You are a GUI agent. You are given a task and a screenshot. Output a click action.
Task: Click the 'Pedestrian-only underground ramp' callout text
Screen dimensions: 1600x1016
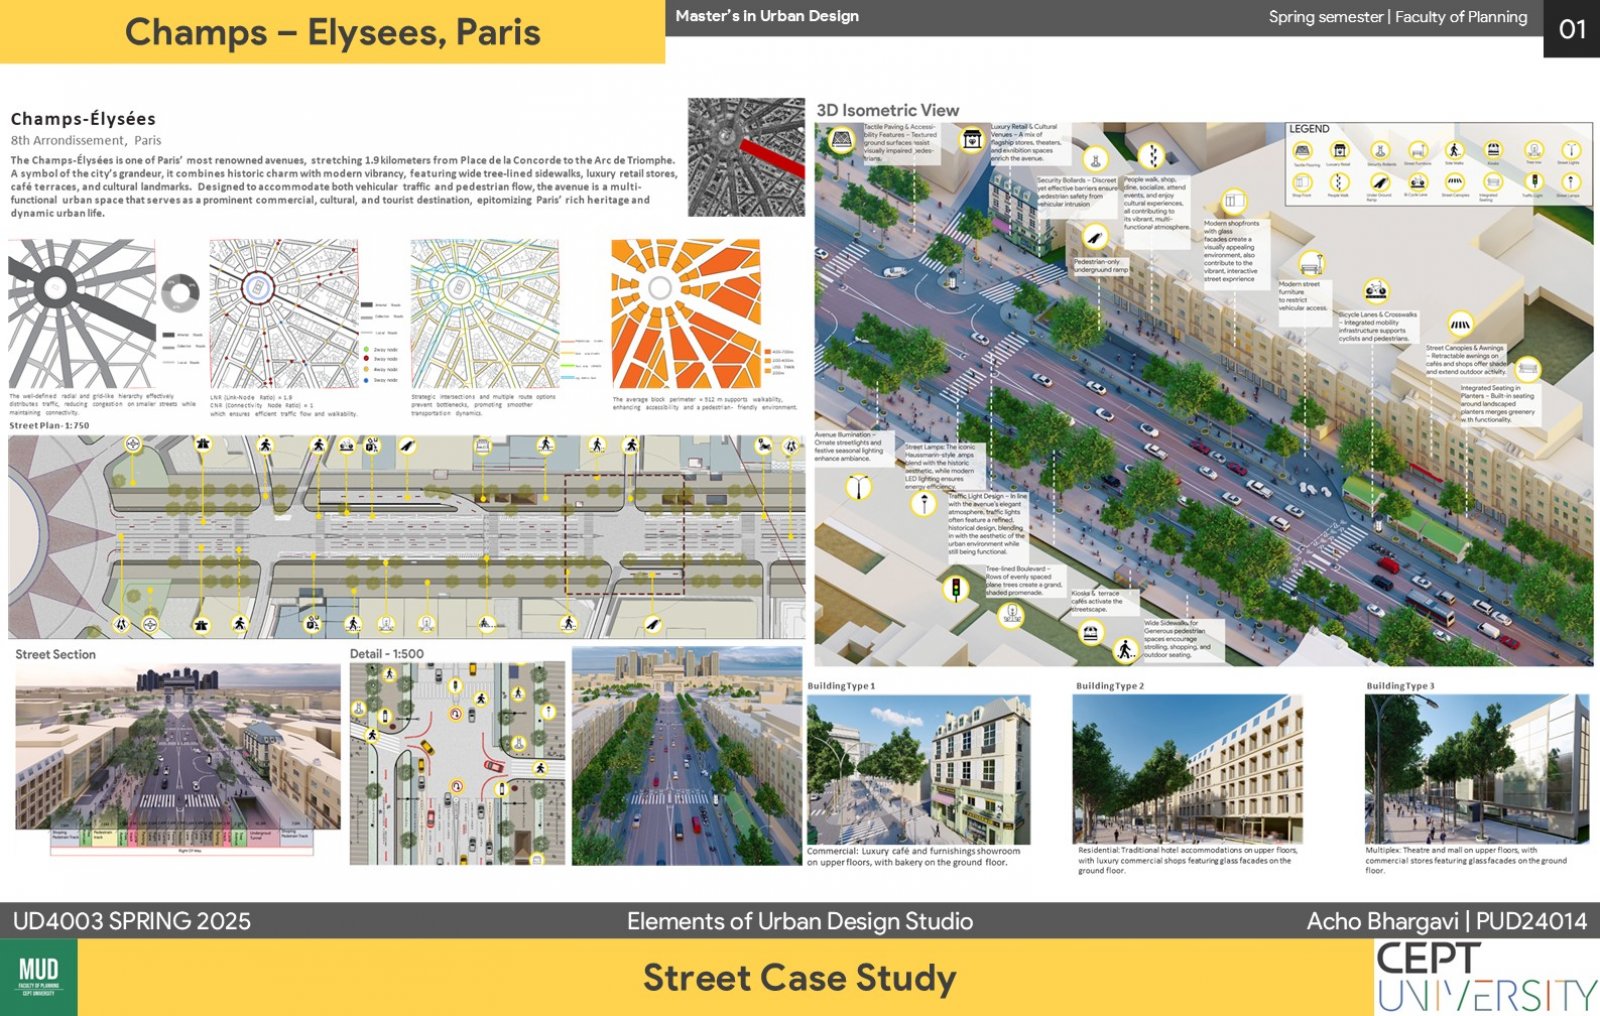point(1101,266)
